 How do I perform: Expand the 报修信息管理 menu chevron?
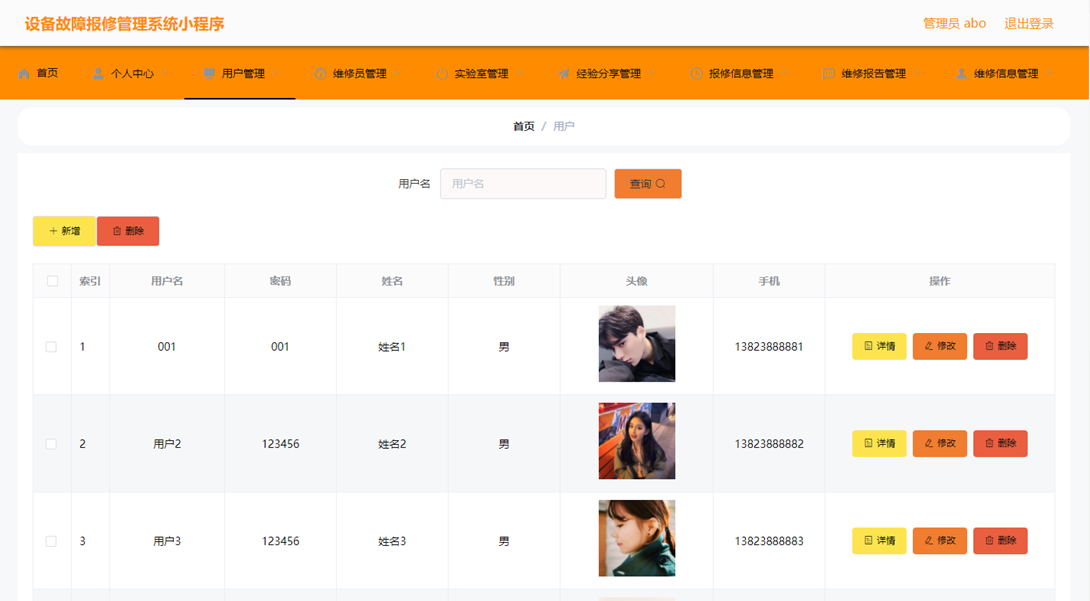click(x=784, y=74)
